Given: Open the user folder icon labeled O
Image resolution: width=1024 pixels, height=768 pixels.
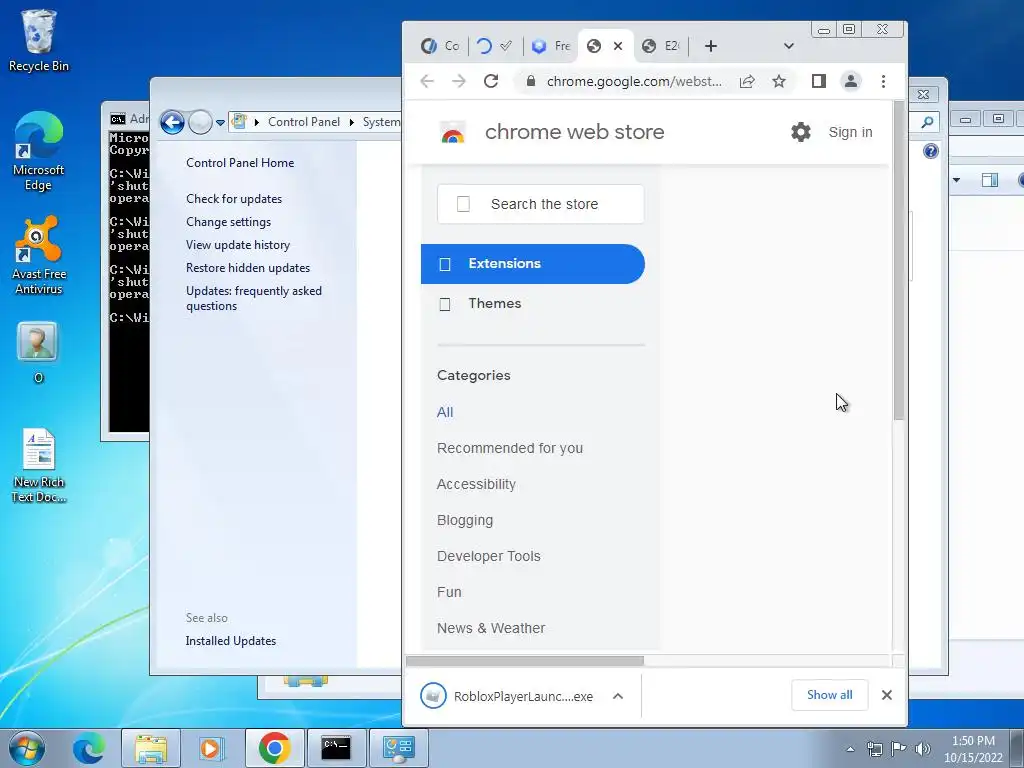Looking at the screenshot, I should click(38, 351).
